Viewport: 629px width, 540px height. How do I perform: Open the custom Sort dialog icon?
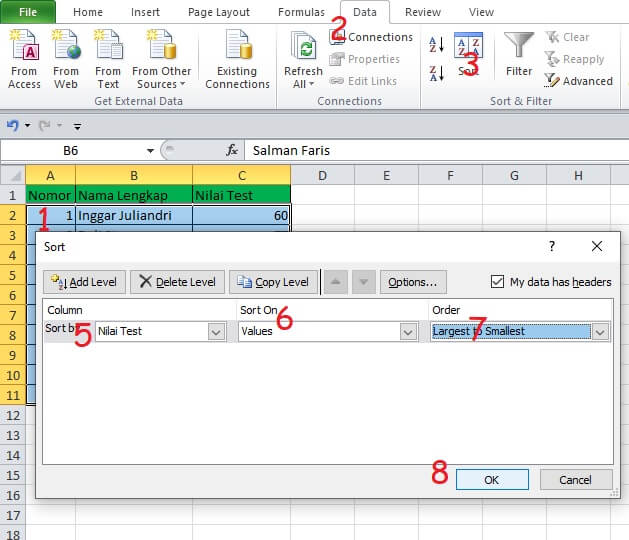click(468, 46)
